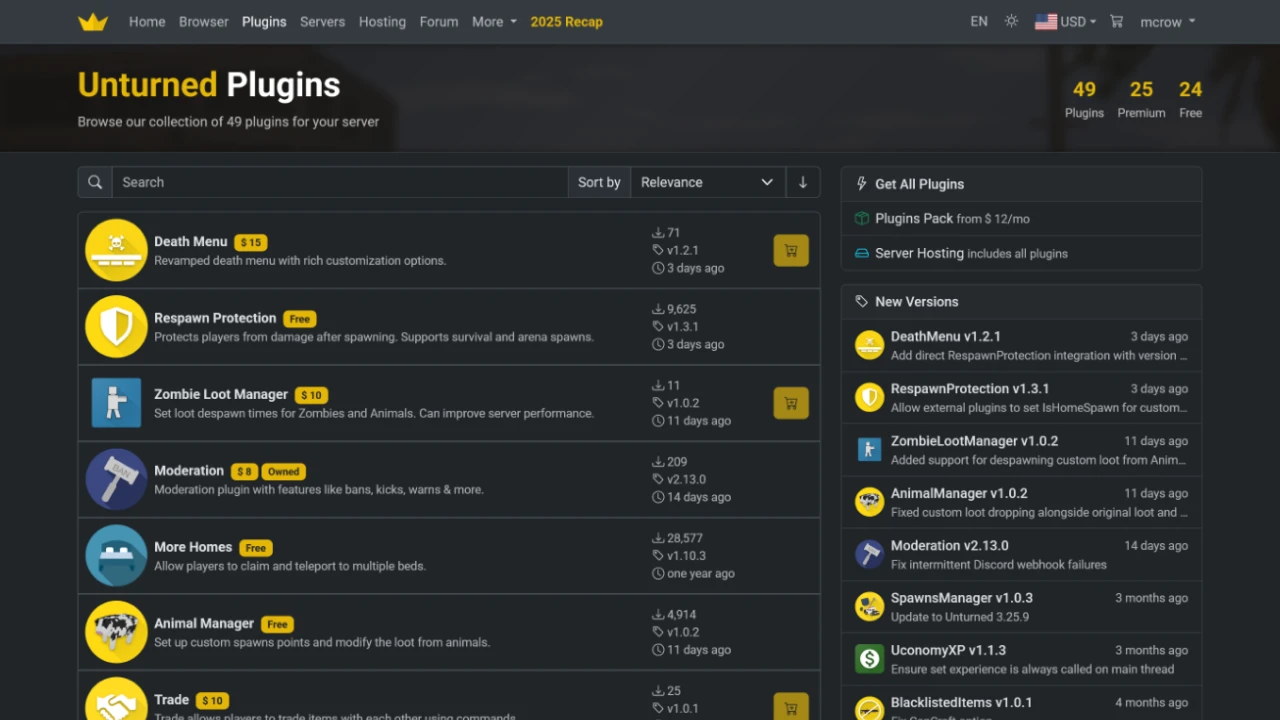Viewport: 1280px width, 720px height.
Task: Open the USD currency dropdown
Action: 1066,22
